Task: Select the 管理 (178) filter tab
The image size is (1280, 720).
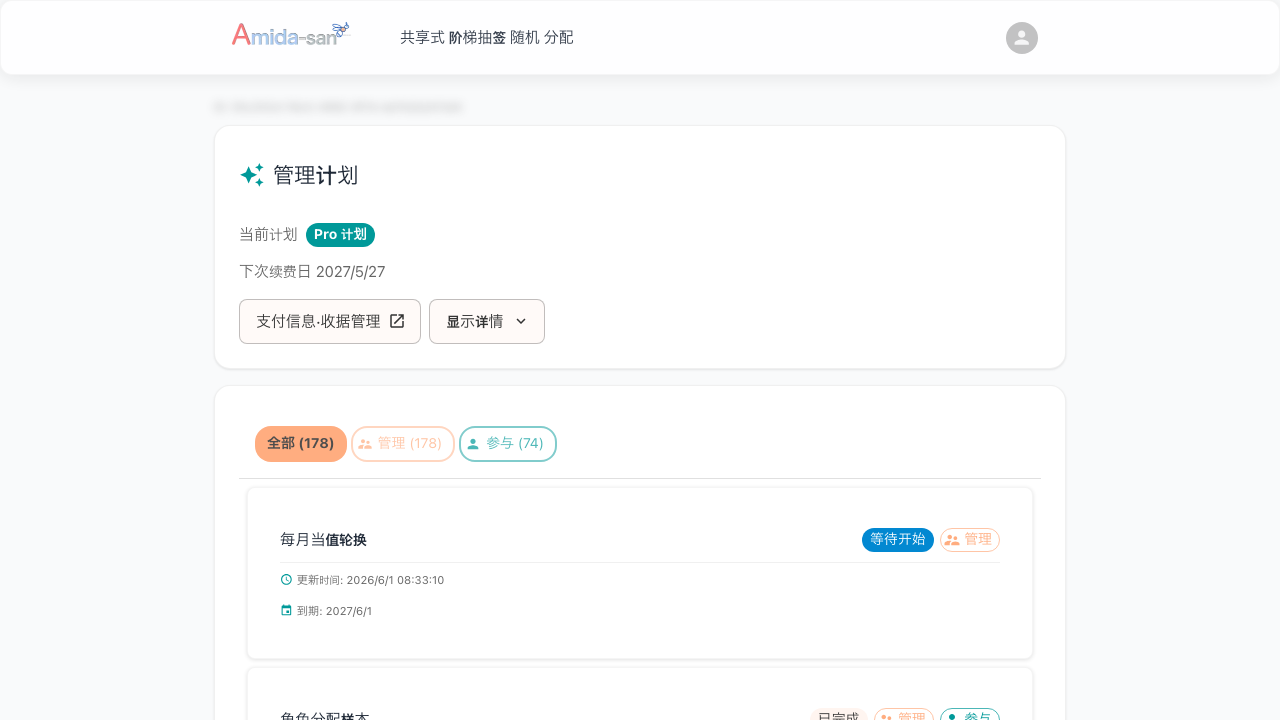Action: click(403, 444)
